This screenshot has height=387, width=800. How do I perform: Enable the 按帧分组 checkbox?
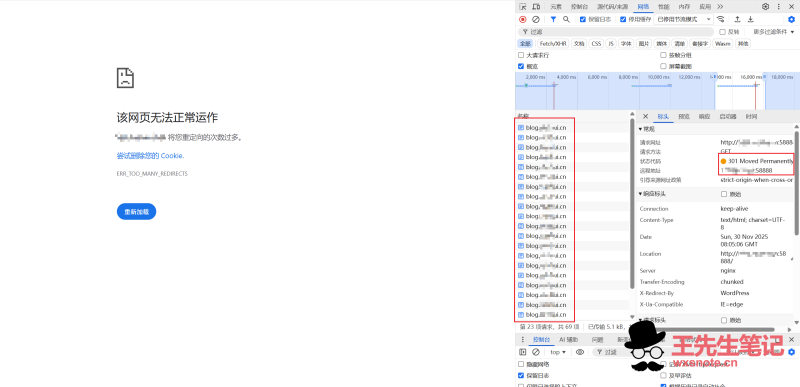click(663, 55)
